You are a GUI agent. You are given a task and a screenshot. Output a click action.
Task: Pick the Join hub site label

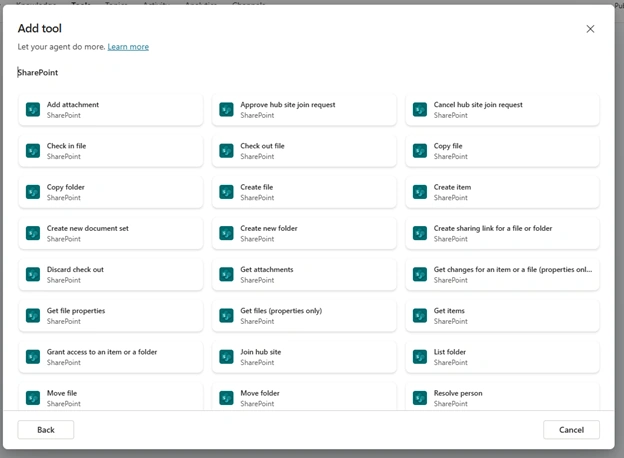[261, 352]
